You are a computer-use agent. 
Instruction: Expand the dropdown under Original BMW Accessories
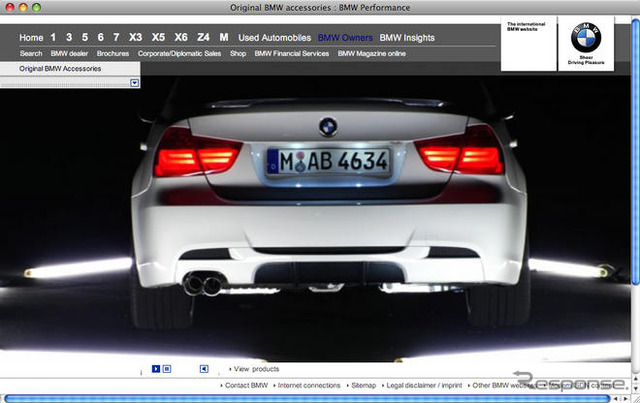click(135, 83)
